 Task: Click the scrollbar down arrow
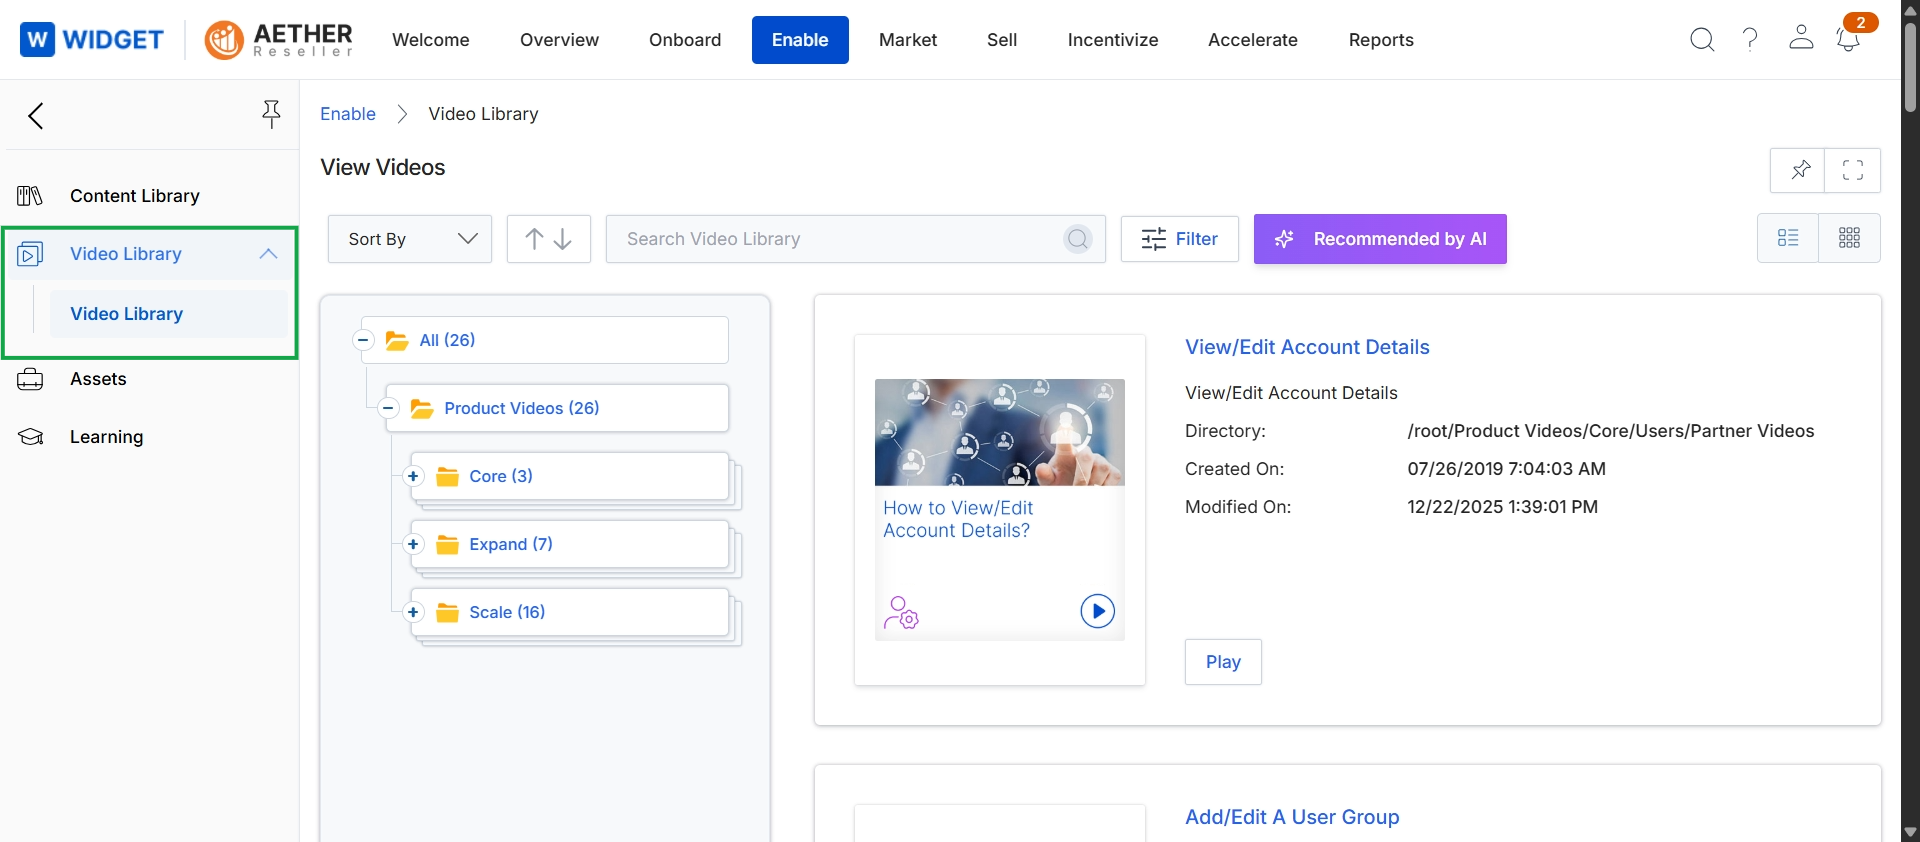point(1910,832)
